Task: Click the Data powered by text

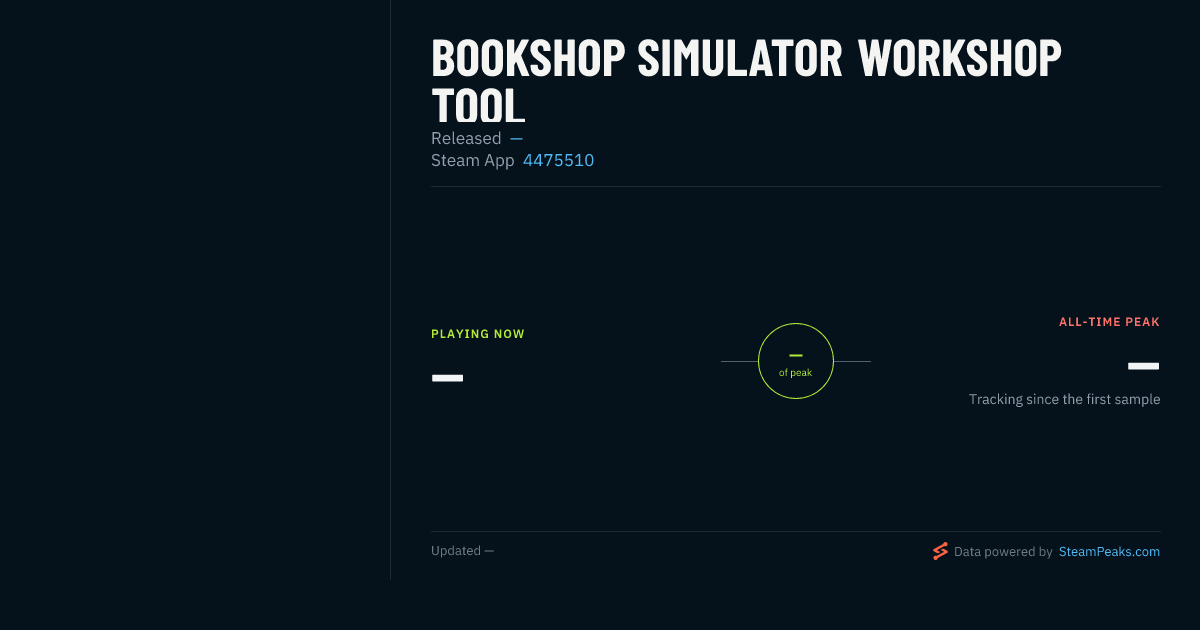Action: point(1003,551)
